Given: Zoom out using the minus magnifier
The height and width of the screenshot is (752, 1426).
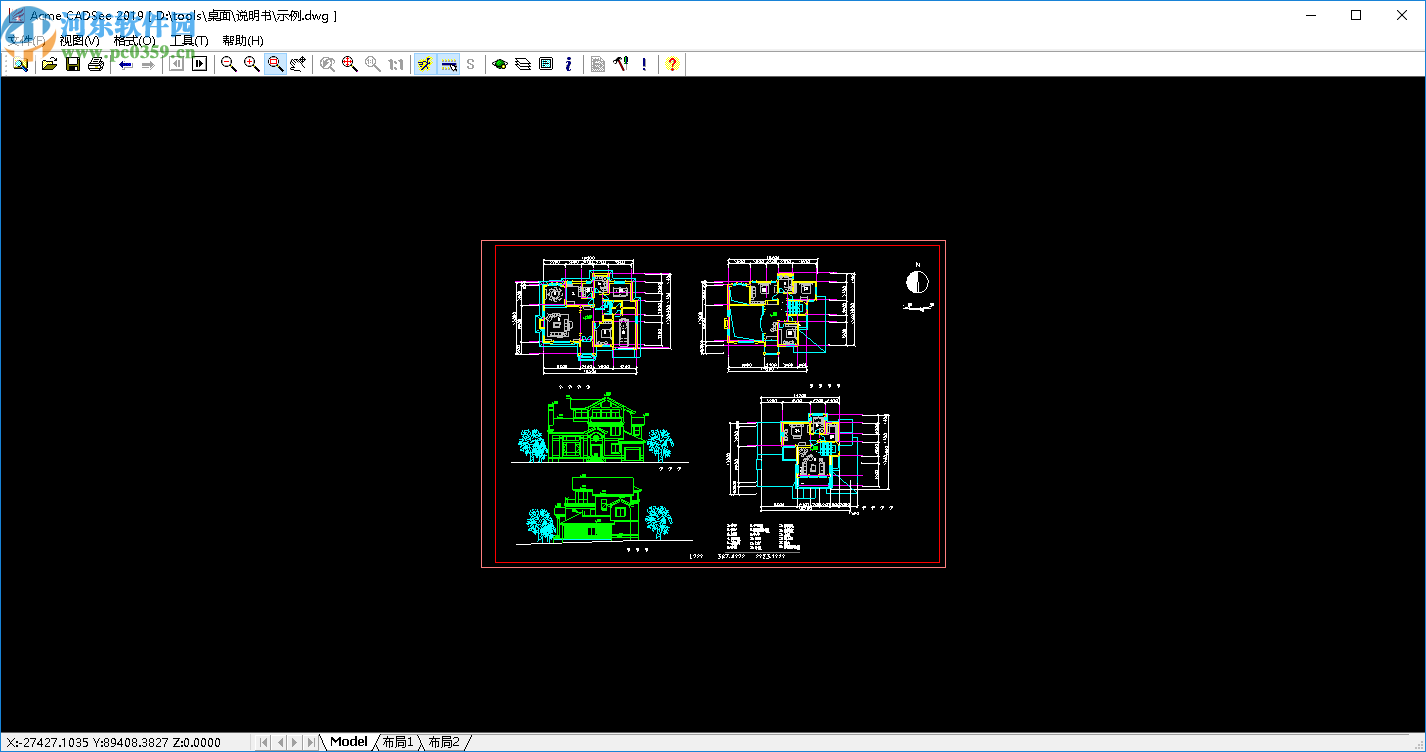Looking at the screenshot, I should coord(229,64).
